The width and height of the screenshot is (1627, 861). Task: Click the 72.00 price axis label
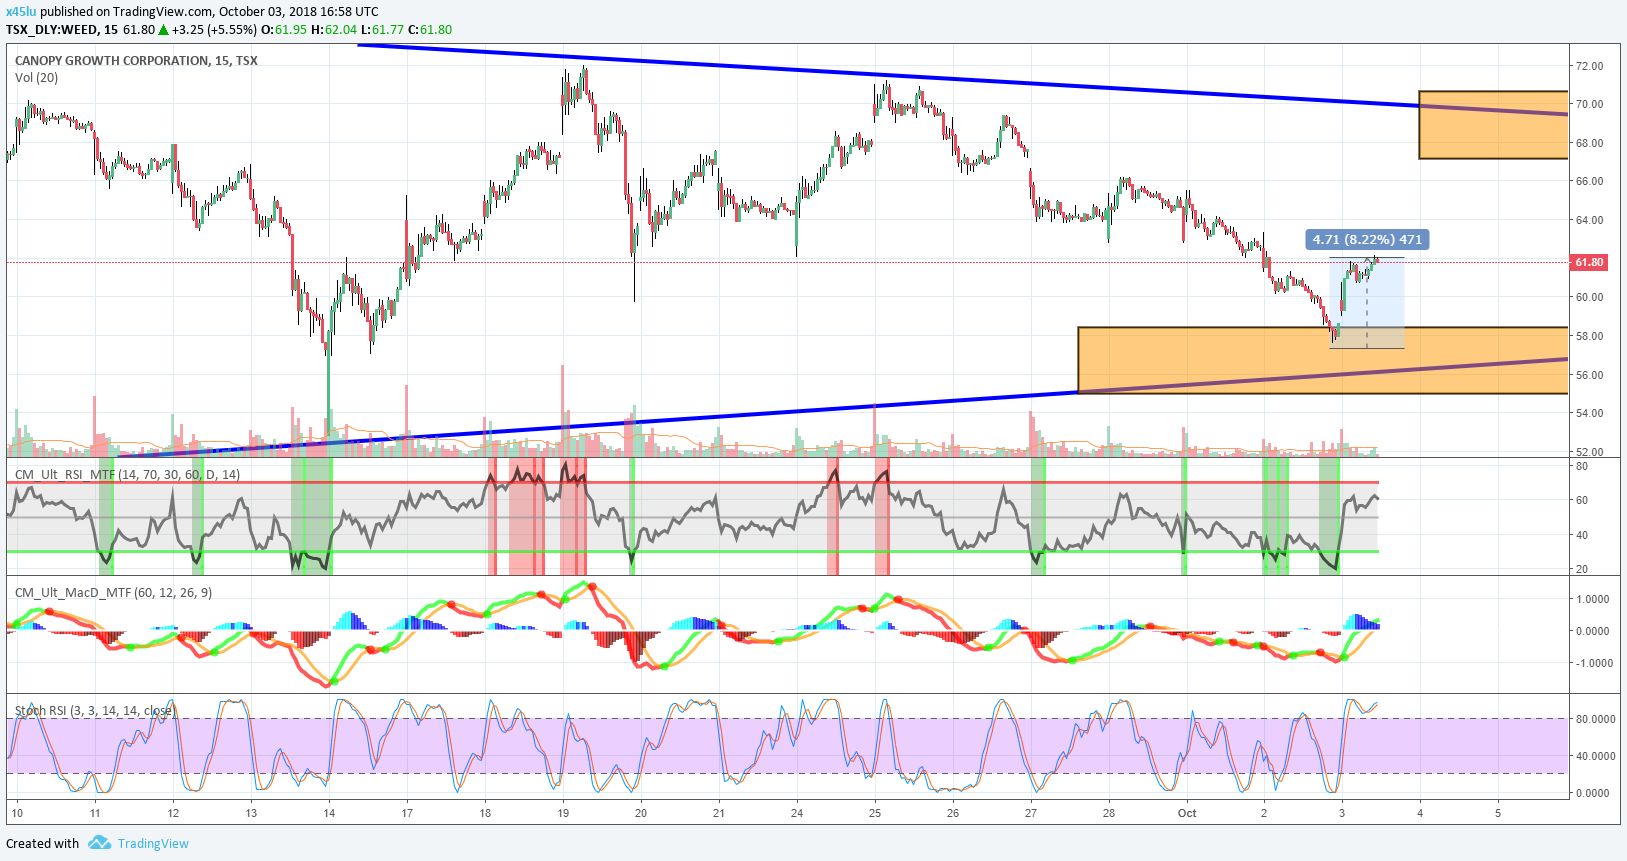click(x=1589, y=66)
